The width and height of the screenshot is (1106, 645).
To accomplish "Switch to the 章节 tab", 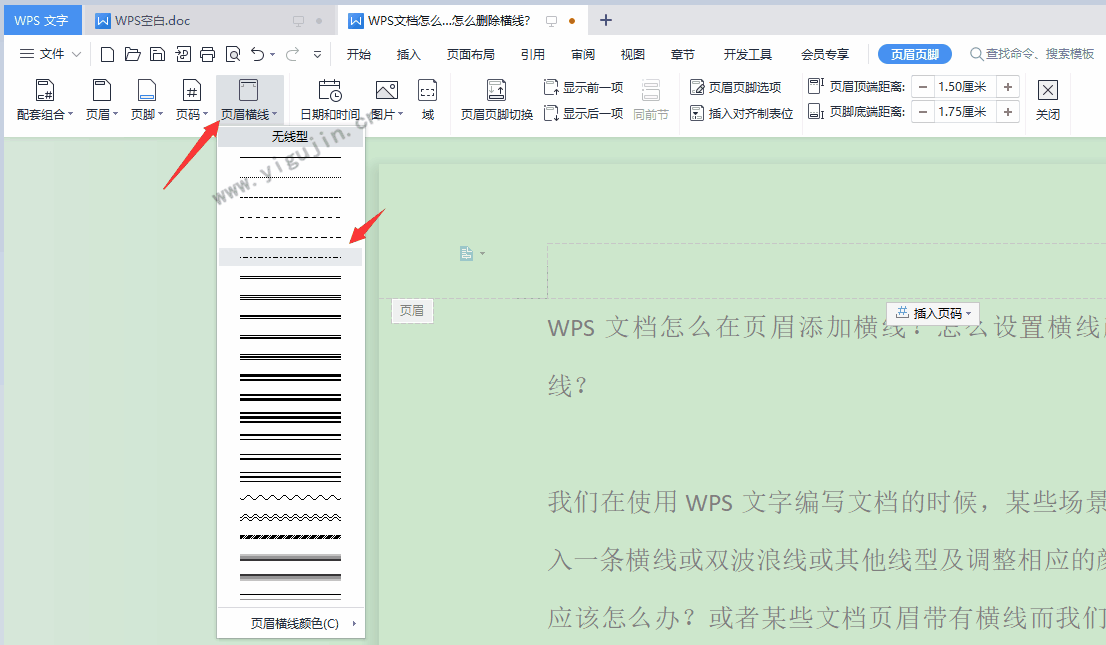I will (682, 54).
